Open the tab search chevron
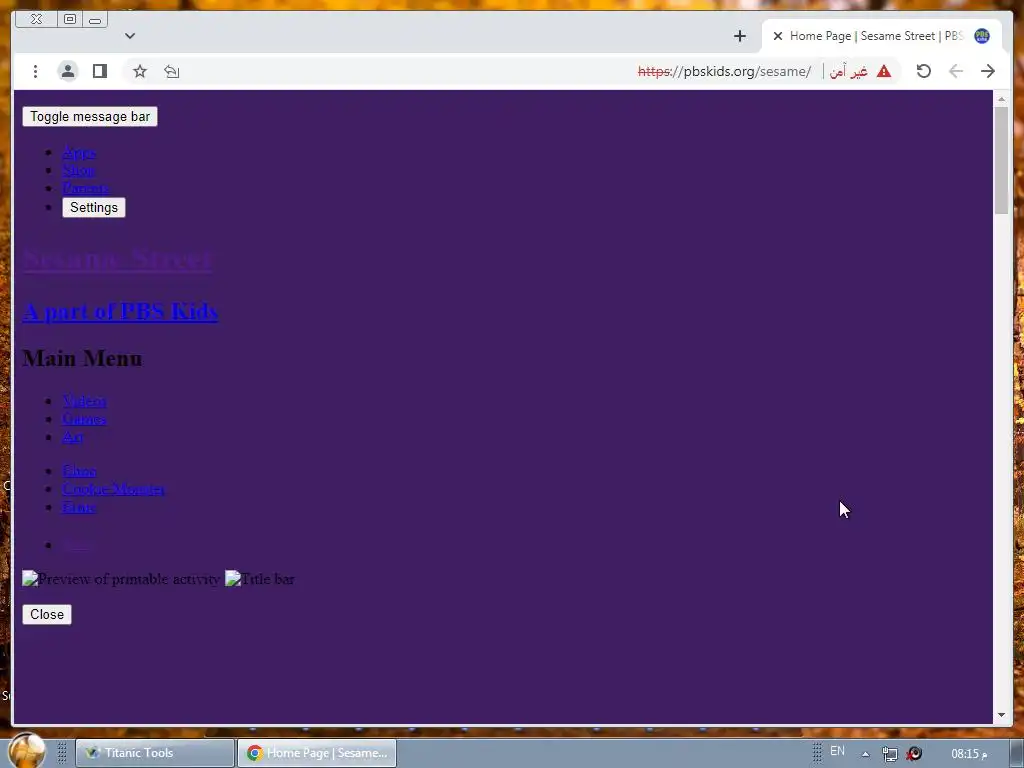This screenshot has height=768, width=1024. click(x=130, y=36)
